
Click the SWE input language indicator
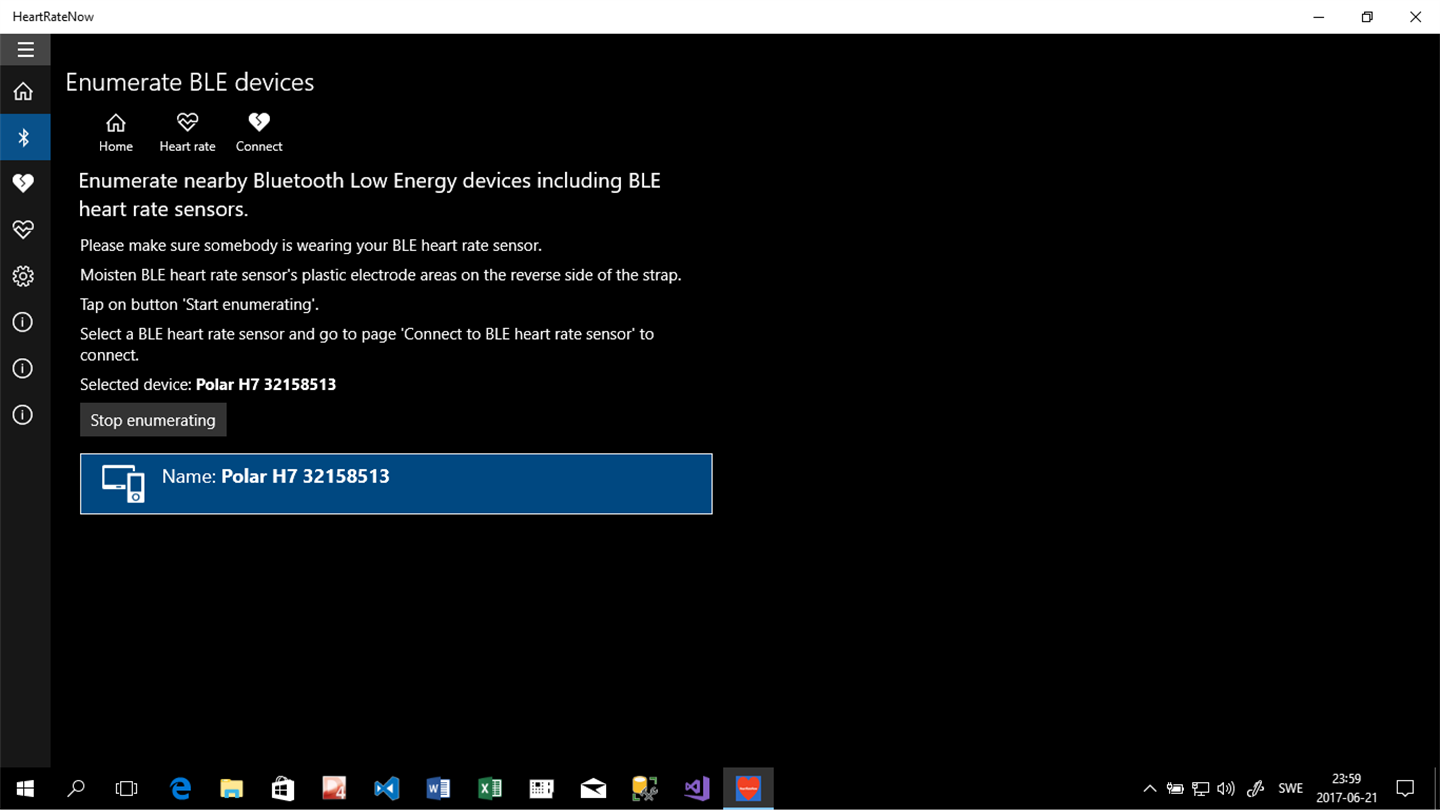tap(1291, 789)
